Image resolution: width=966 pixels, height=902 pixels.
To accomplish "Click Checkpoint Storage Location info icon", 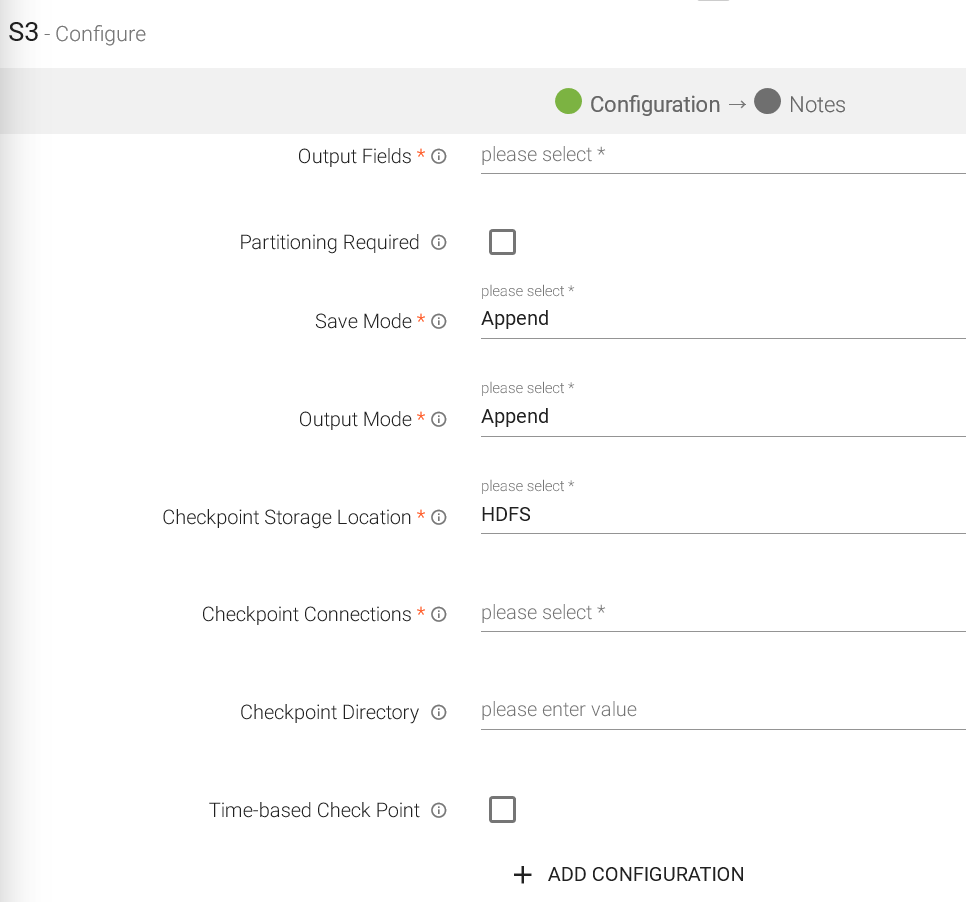I will 438,518.
